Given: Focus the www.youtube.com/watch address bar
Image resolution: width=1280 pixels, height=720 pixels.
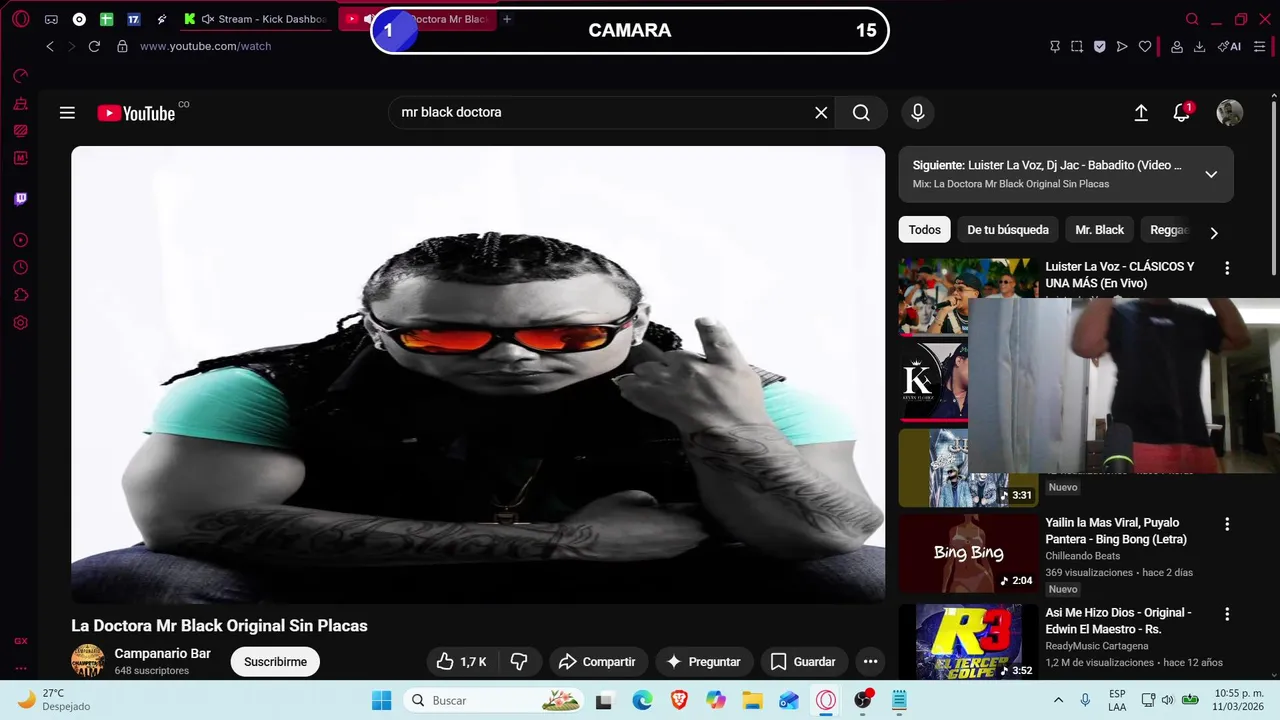Looking at the screenshot, I should [x=205, y=46].
